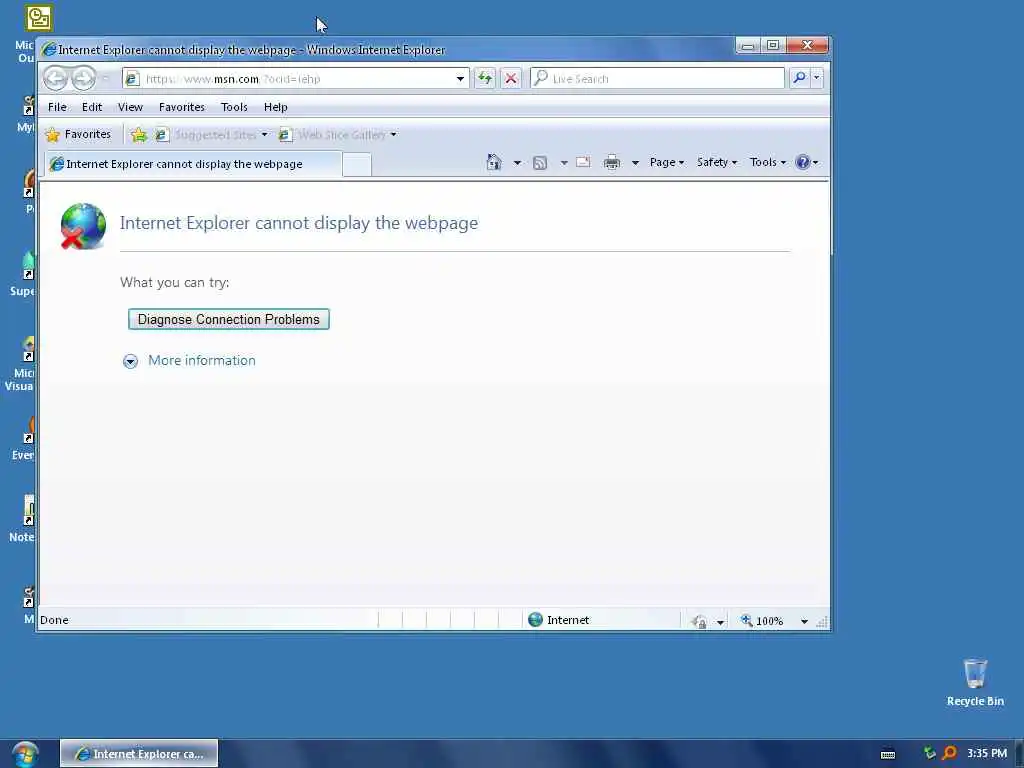Click the RSS feeds icon

[540, 163]
